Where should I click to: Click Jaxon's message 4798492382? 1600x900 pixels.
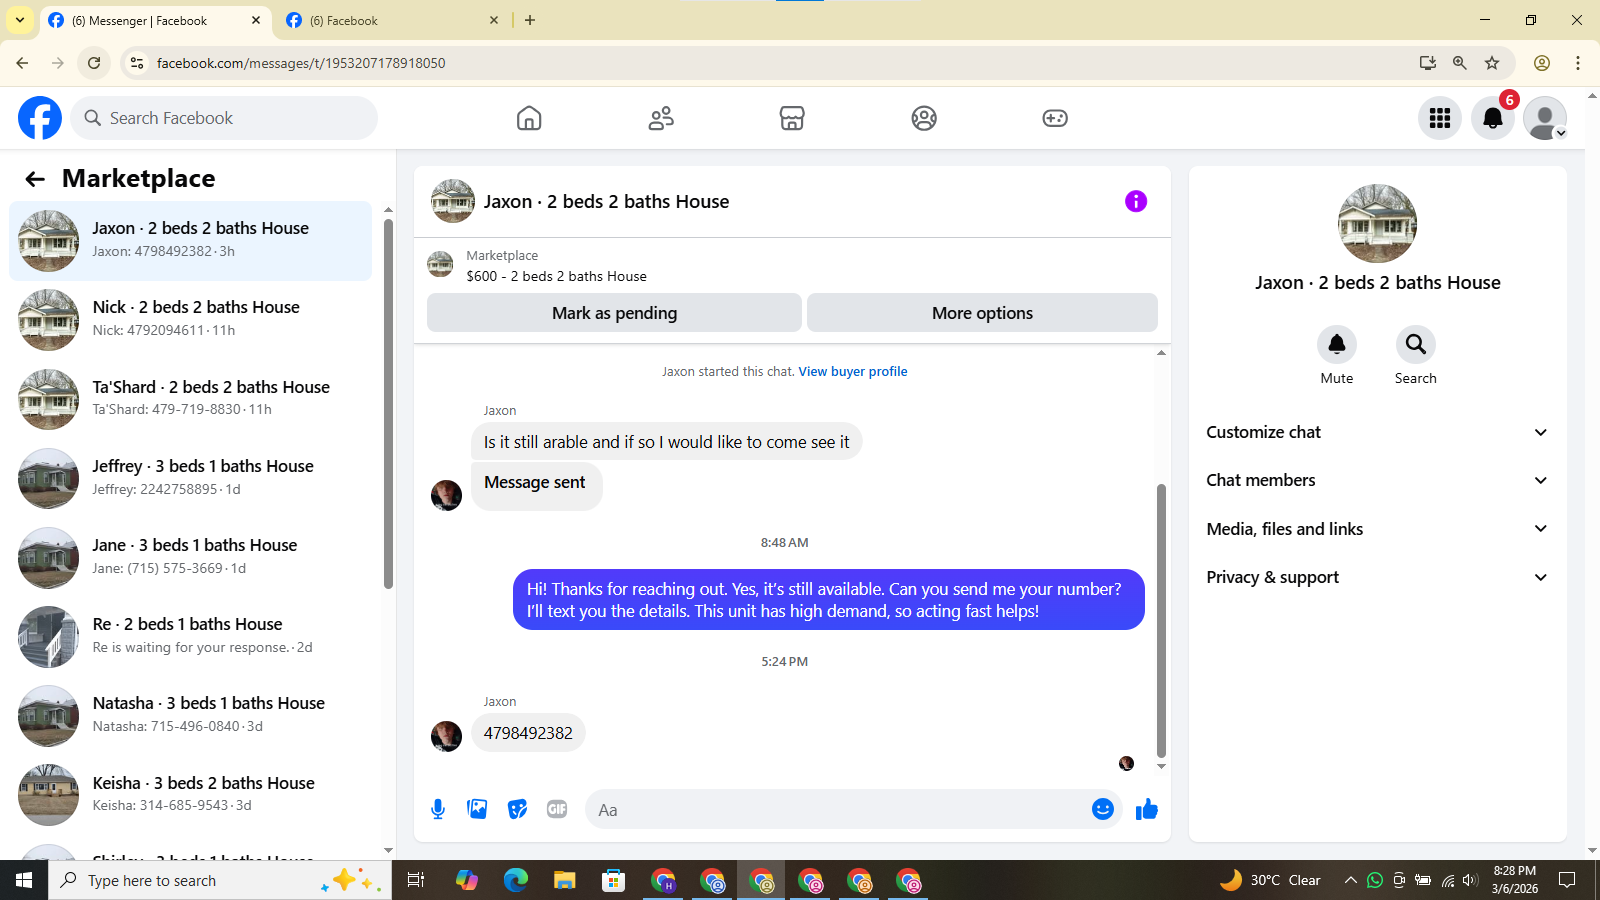(x=528, y=733)
